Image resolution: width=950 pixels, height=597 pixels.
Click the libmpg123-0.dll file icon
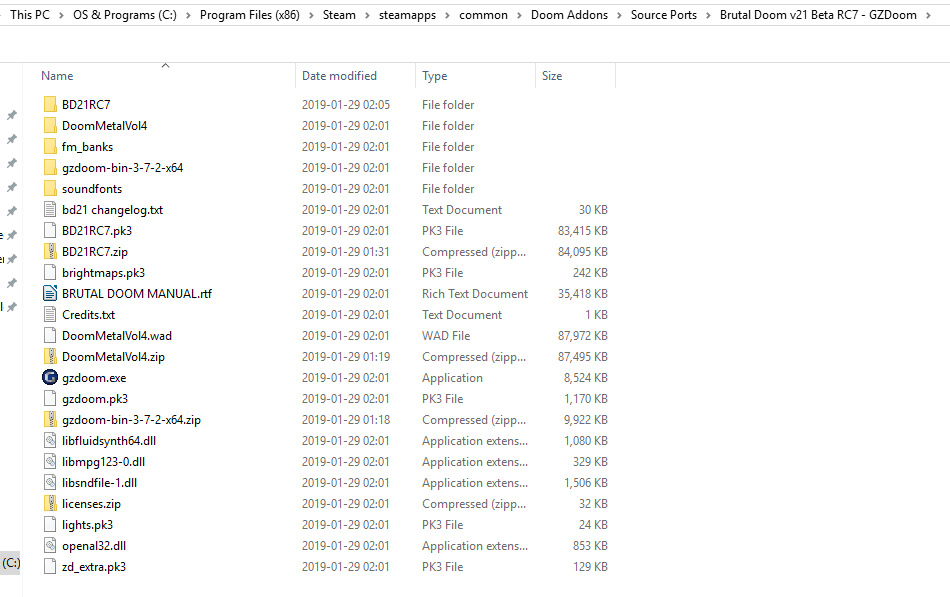click(x=50, y=462)
